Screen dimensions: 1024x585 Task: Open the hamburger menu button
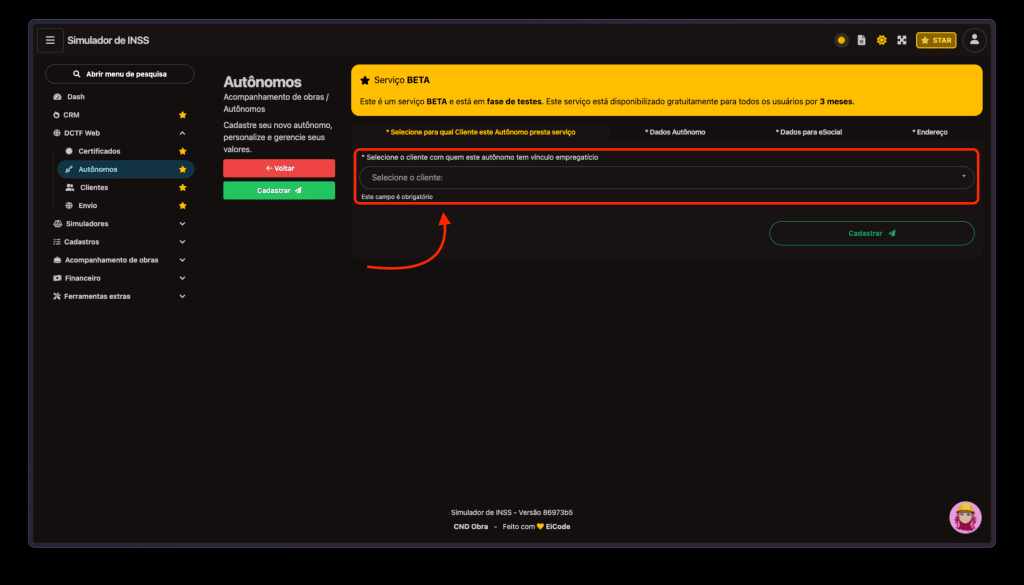click(50, 40)
